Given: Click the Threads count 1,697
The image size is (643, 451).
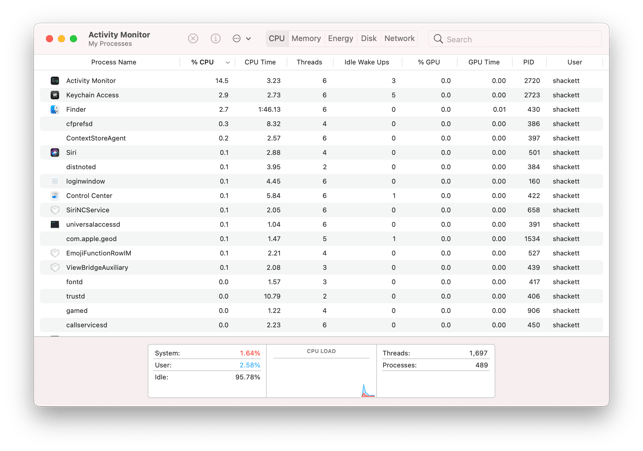Looking at the screenshot, I should click(x=478, y=353).
